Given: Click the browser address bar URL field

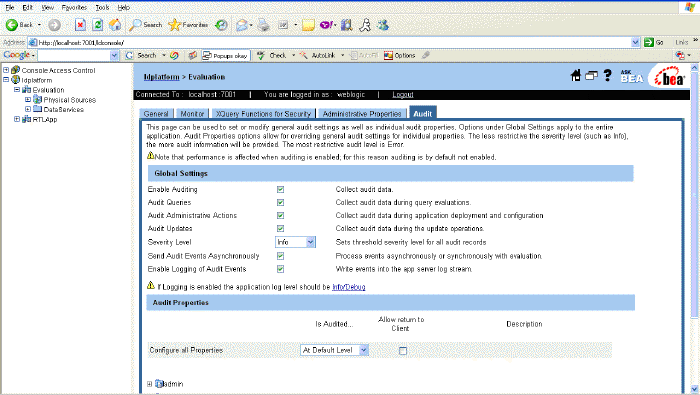Looking at the screenshot, I should tap(330, 42).
